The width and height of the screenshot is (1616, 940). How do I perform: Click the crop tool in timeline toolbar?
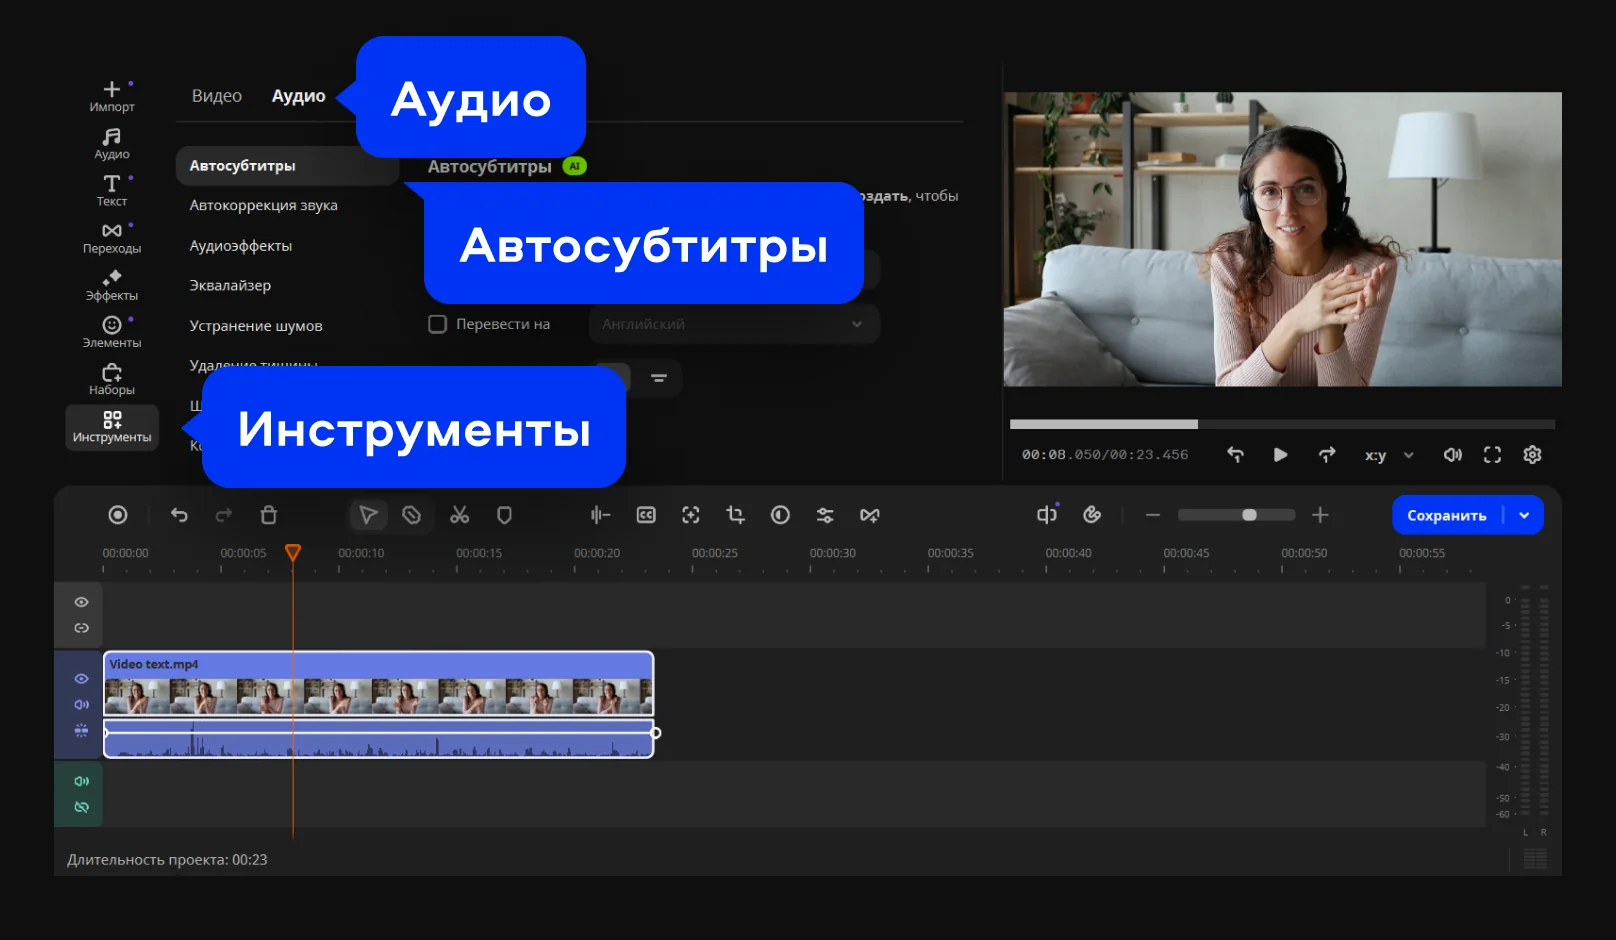point(736,515)
